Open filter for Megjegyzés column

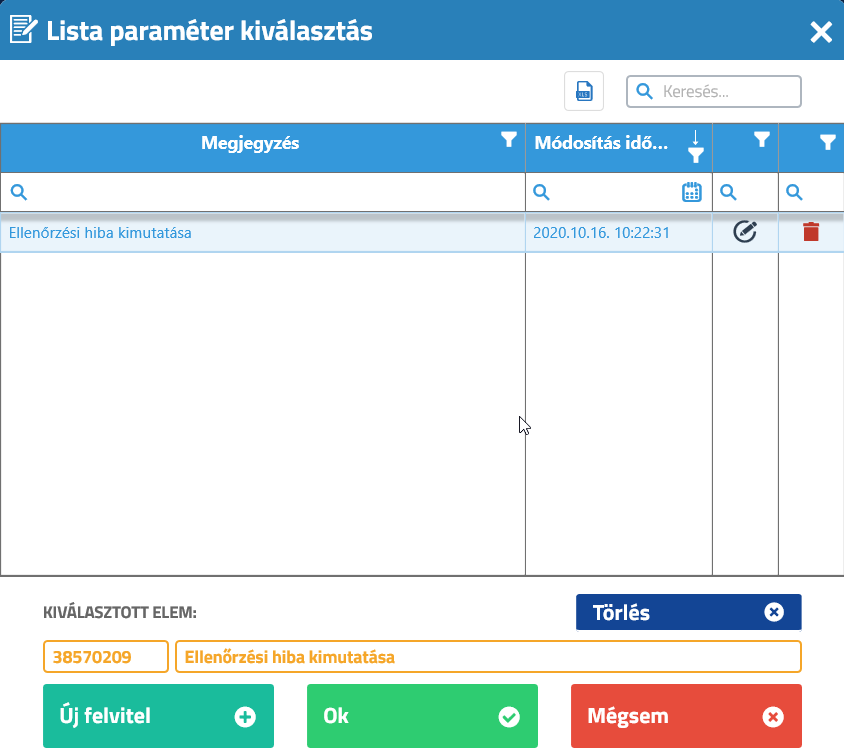(509, 139)
